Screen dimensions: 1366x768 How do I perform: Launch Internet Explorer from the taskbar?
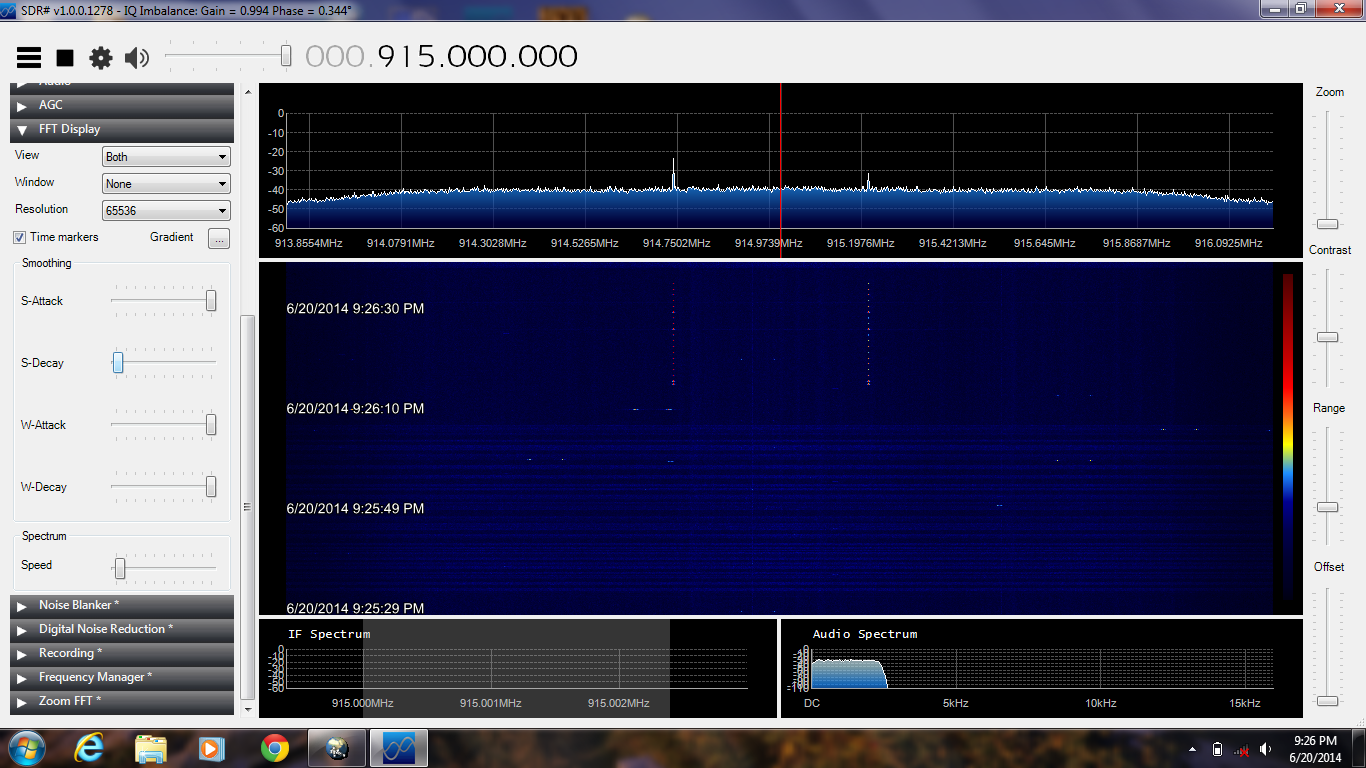coord(89,747)
